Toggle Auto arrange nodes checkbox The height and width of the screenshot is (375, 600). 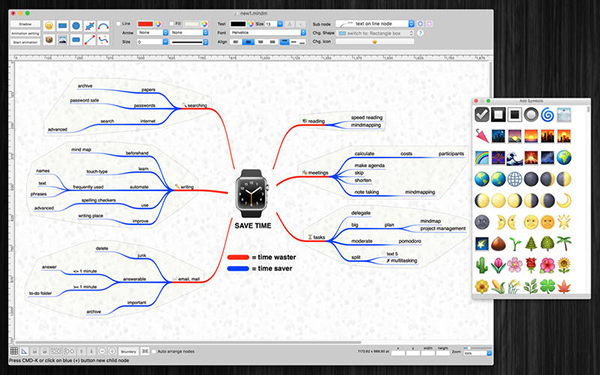pyautogui.click(x=154, y=351)
